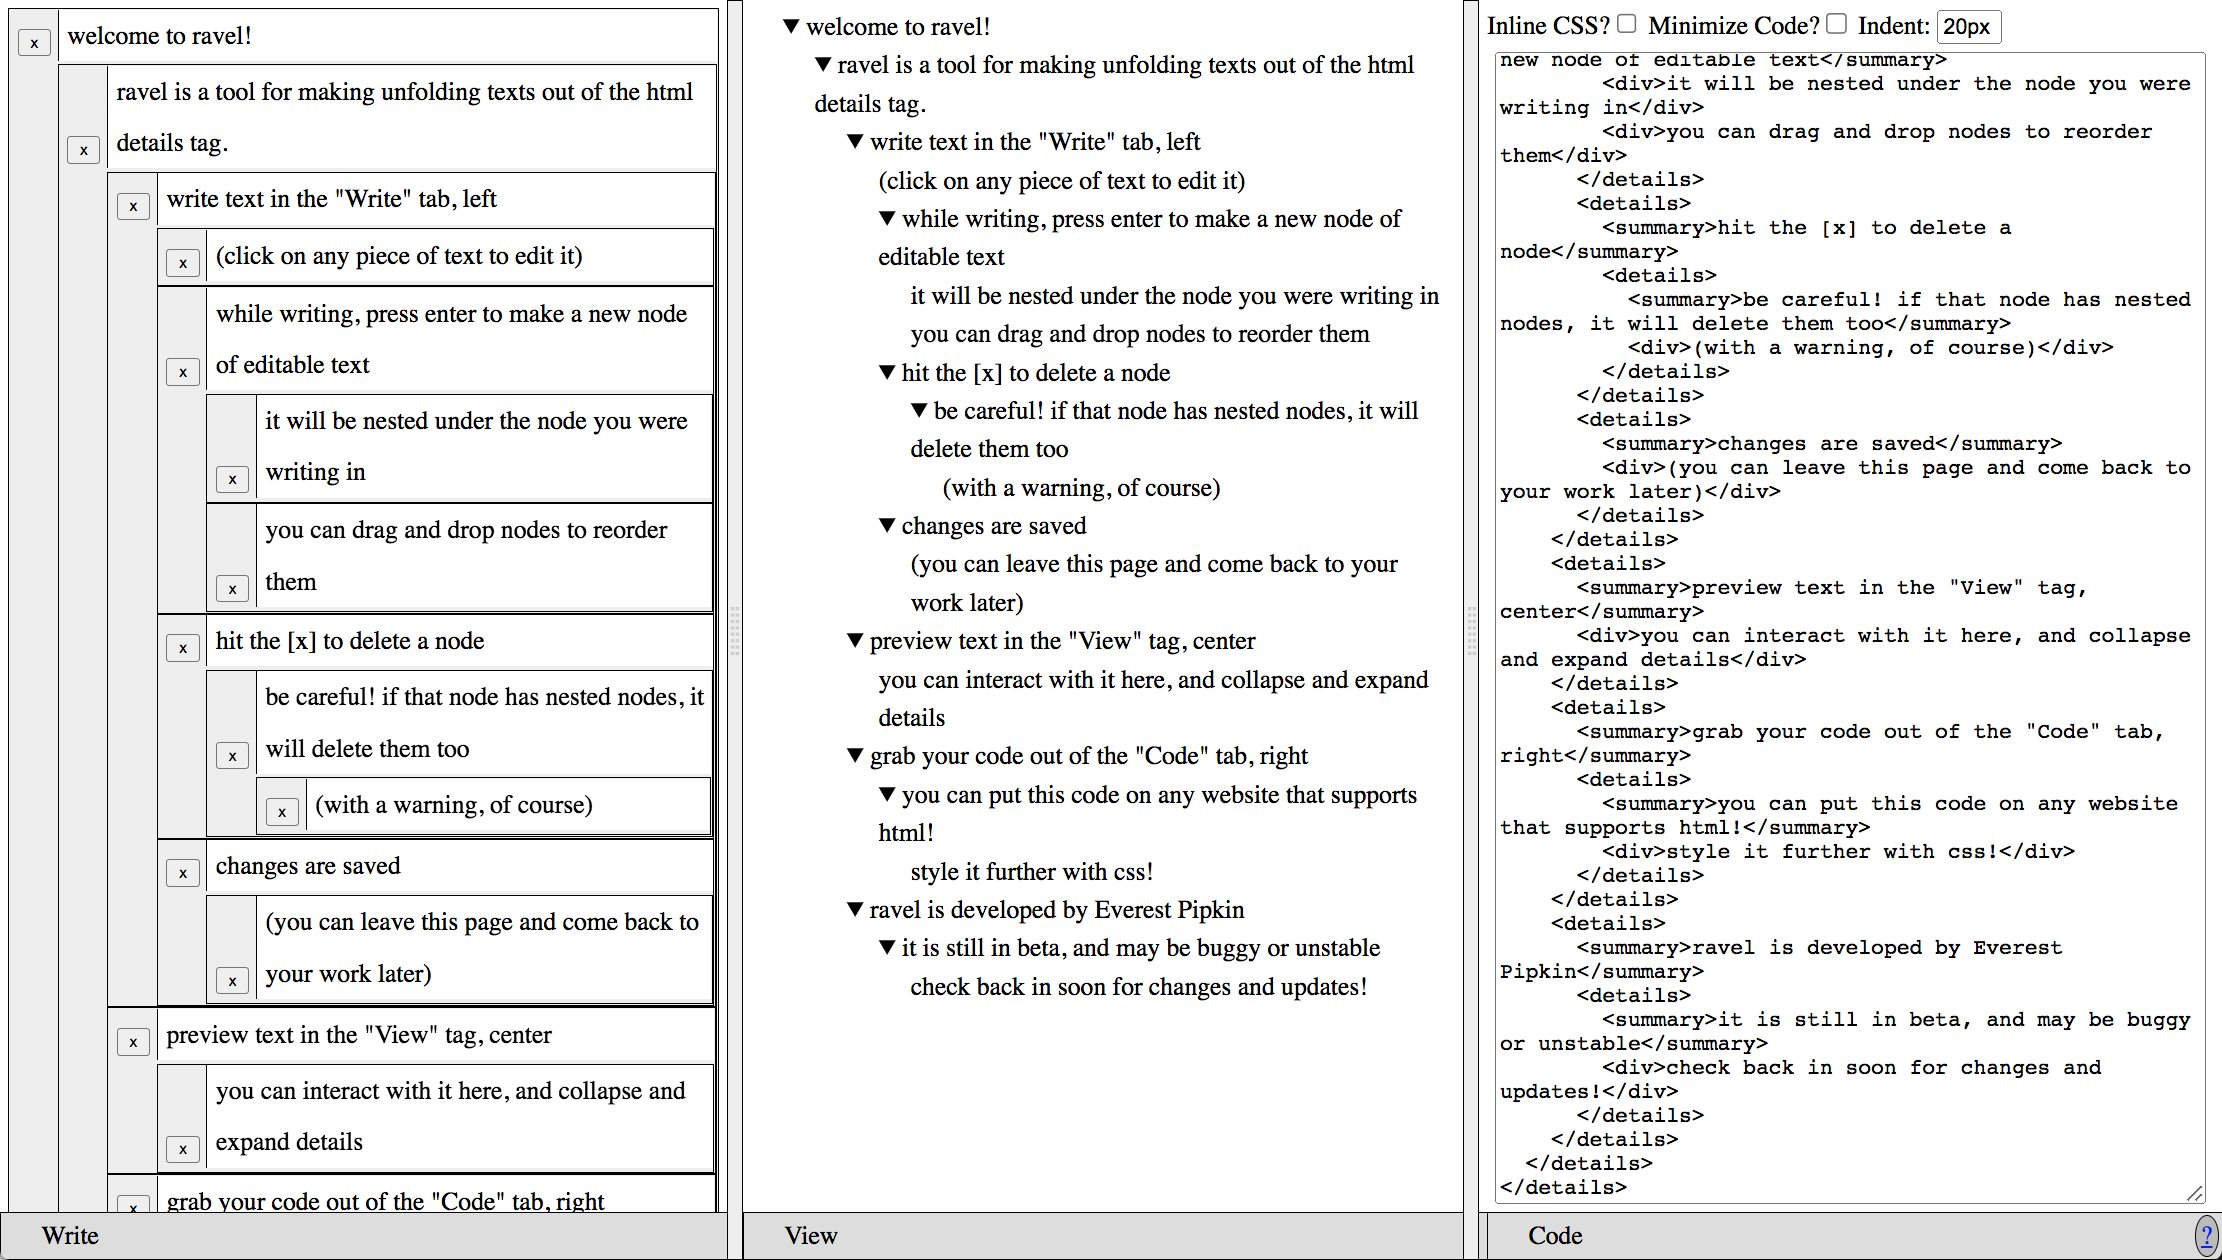Toggle the Minimize Code checkbox
This screenshot has width=2222, height=1260.
pos(1836,24)
